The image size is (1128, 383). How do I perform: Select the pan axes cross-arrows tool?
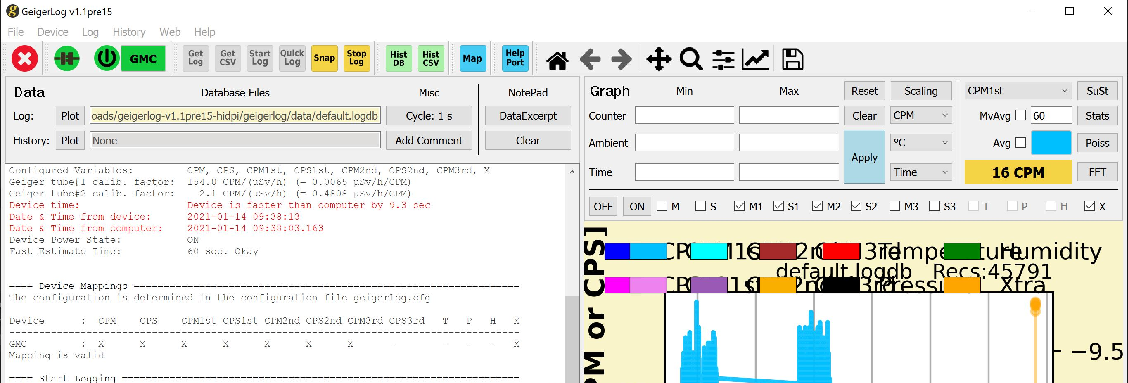point(658,60)
